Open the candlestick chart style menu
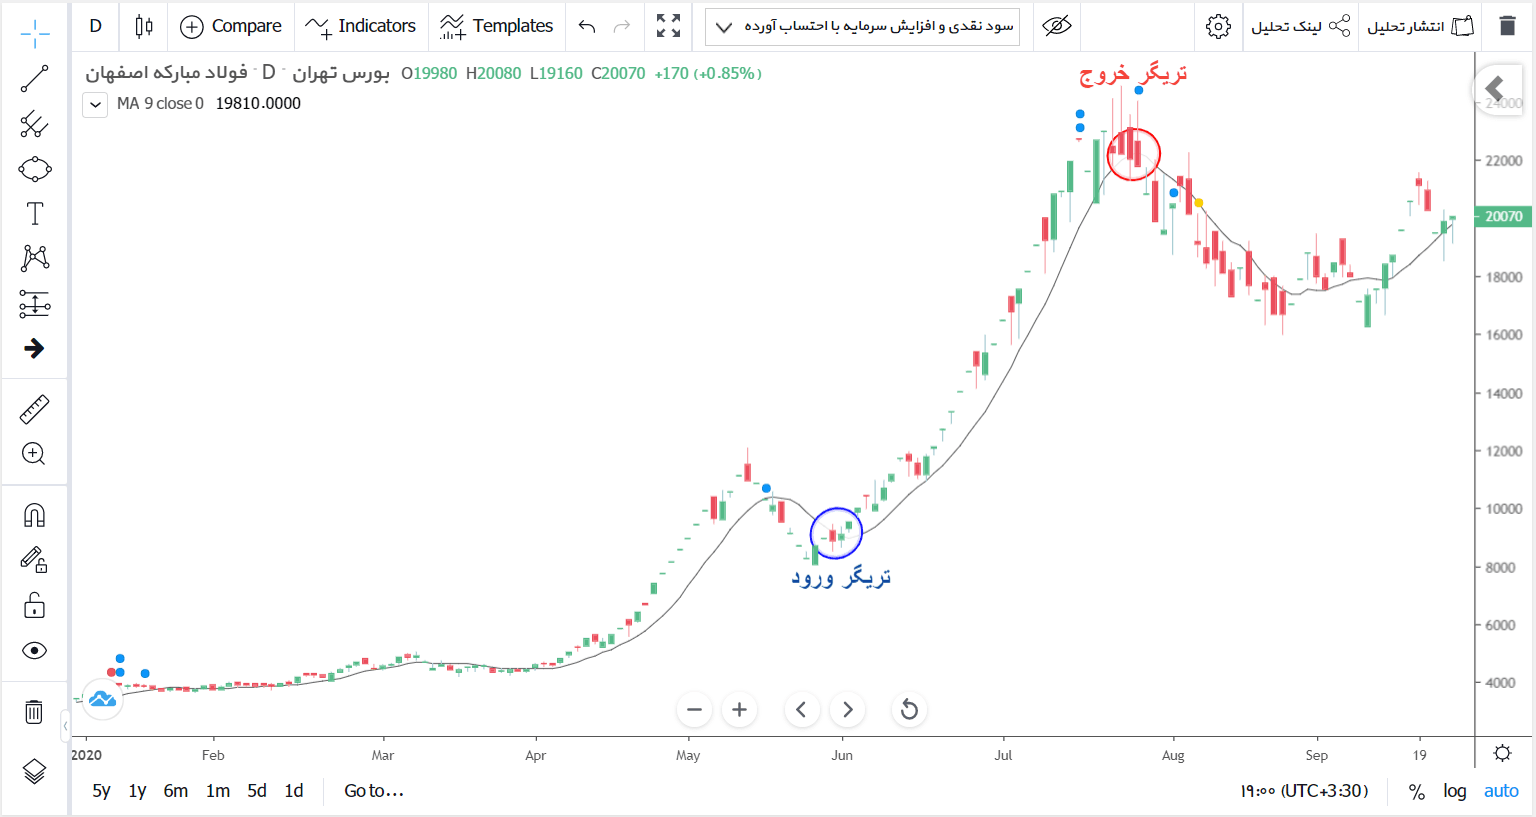Screen dimensions: 1536x817 coord(144,26)
